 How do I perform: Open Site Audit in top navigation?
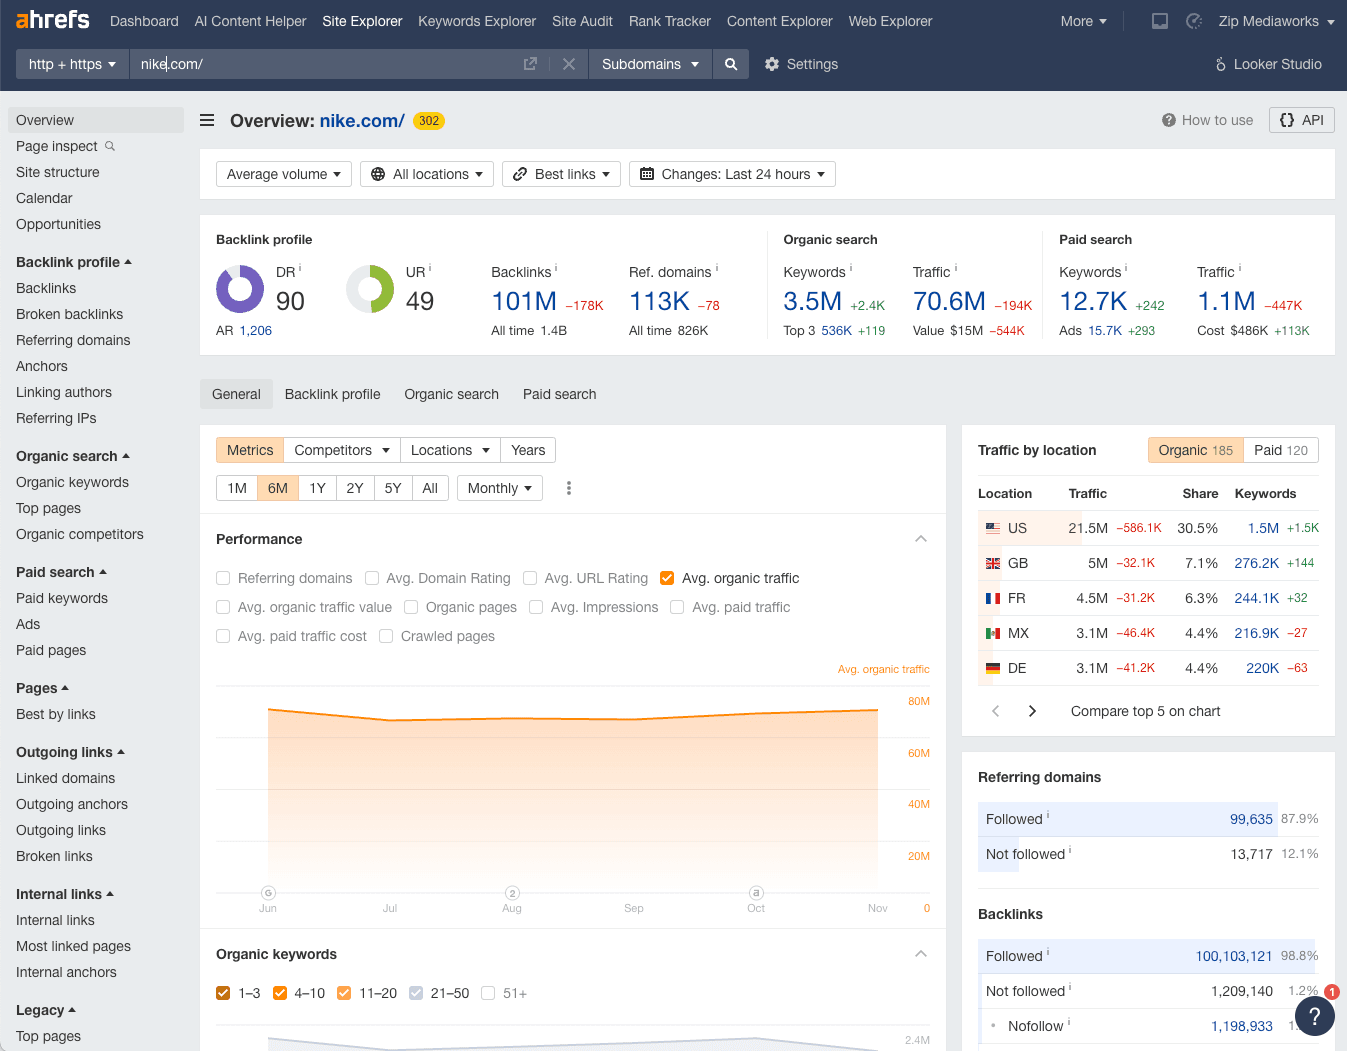click(582, 21)
